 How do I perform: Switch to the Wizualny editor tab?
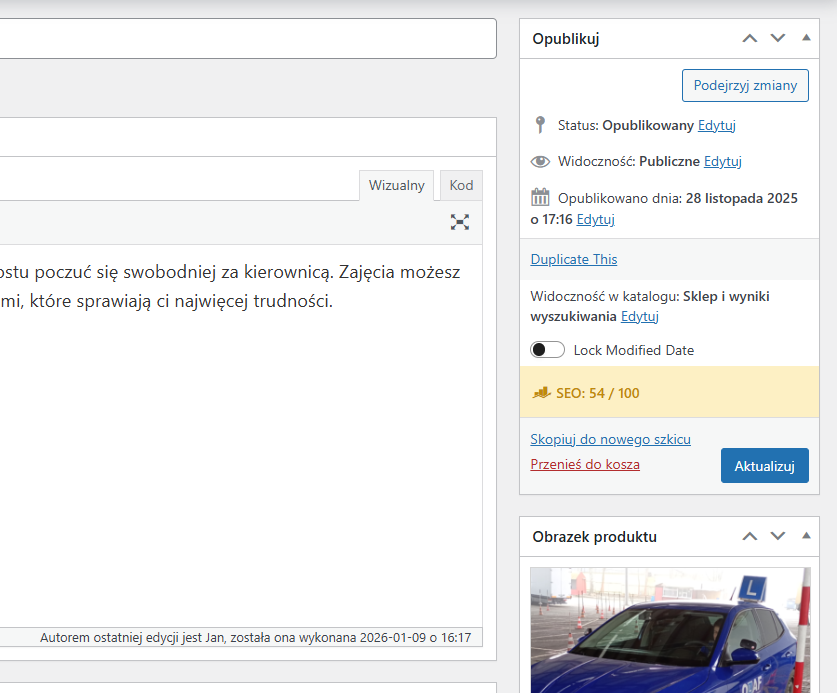[x=396, y=186]
